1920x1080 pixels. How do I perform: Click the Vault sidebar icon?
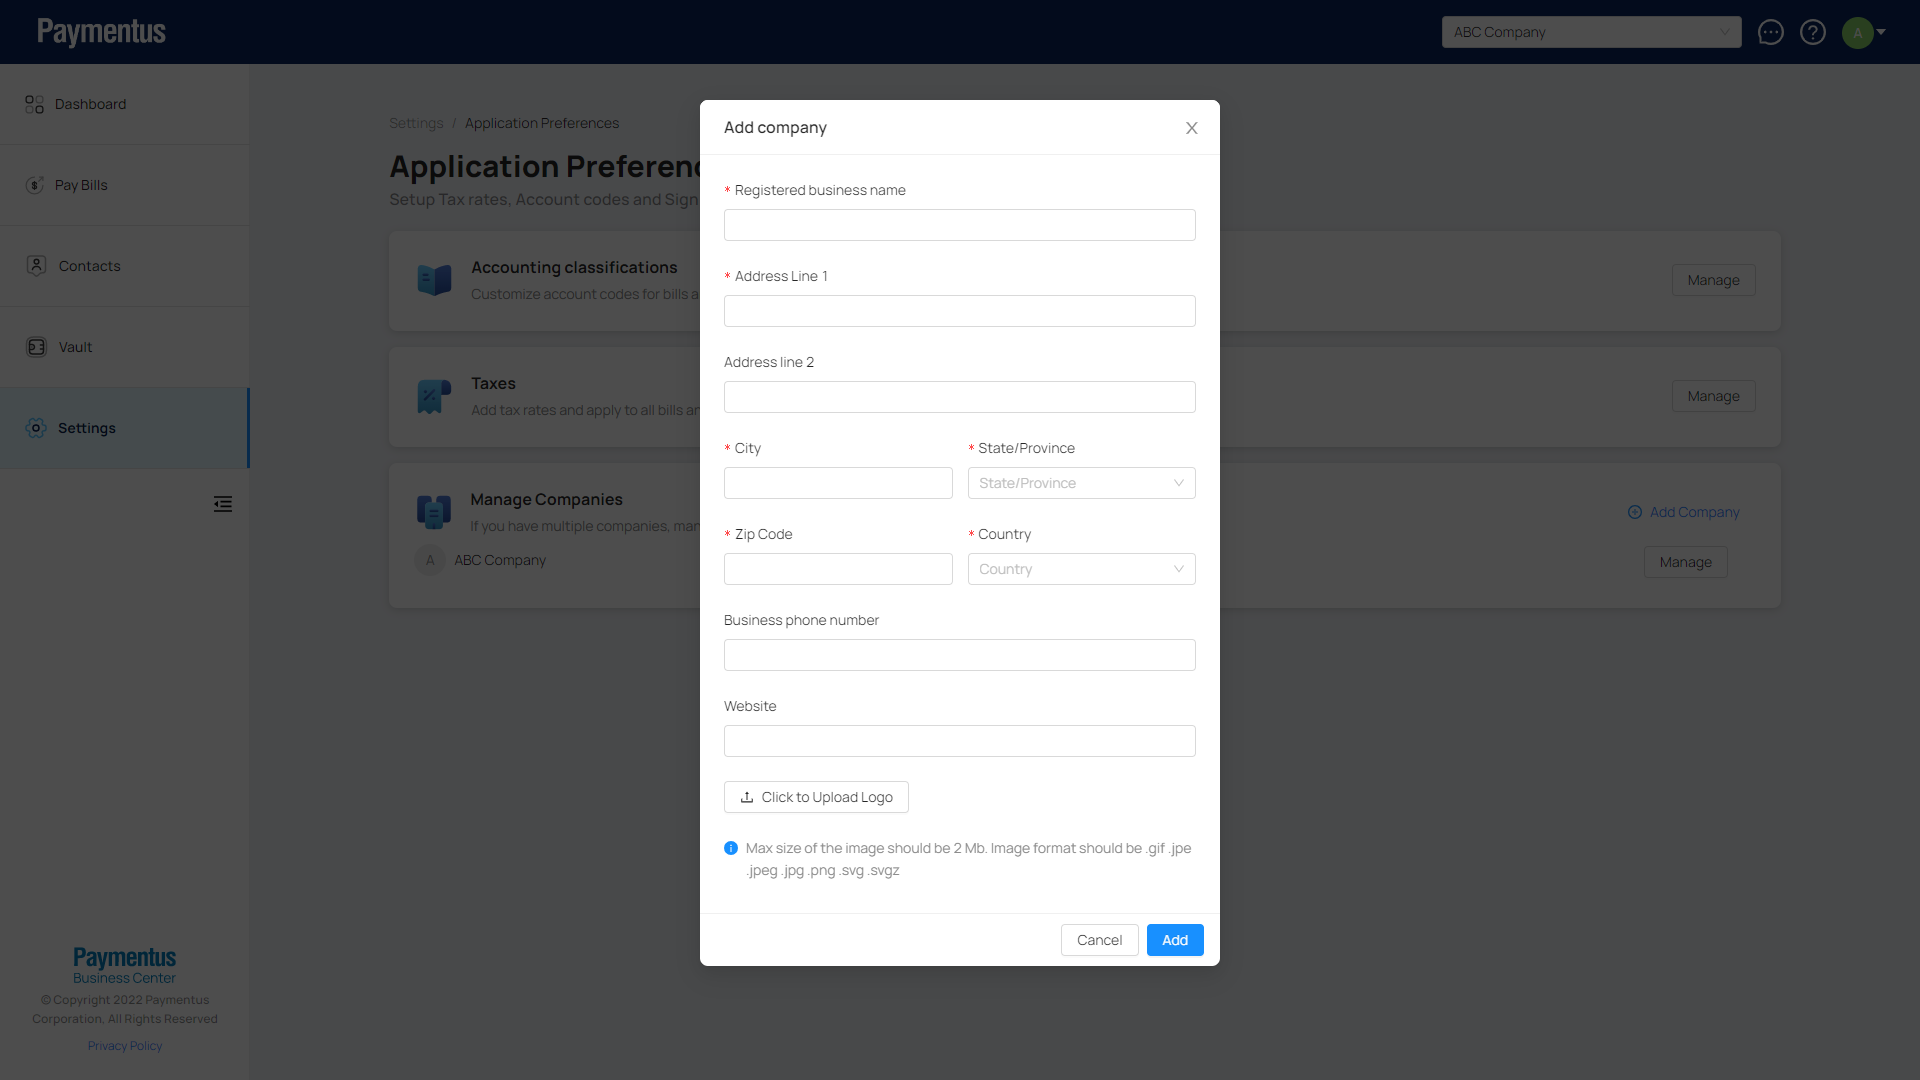(36, 347)
